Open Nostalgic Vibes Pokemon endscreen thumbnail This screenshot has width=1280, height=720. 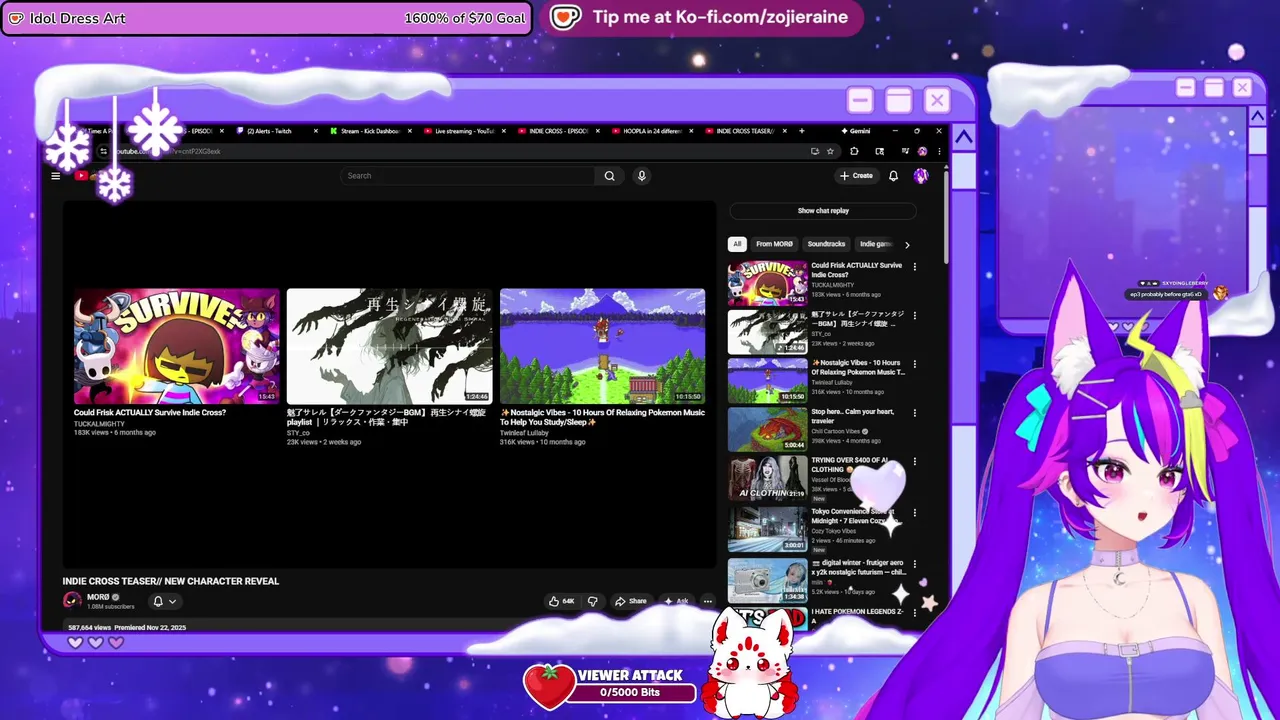pyautogui.click(x=603, y=346)
